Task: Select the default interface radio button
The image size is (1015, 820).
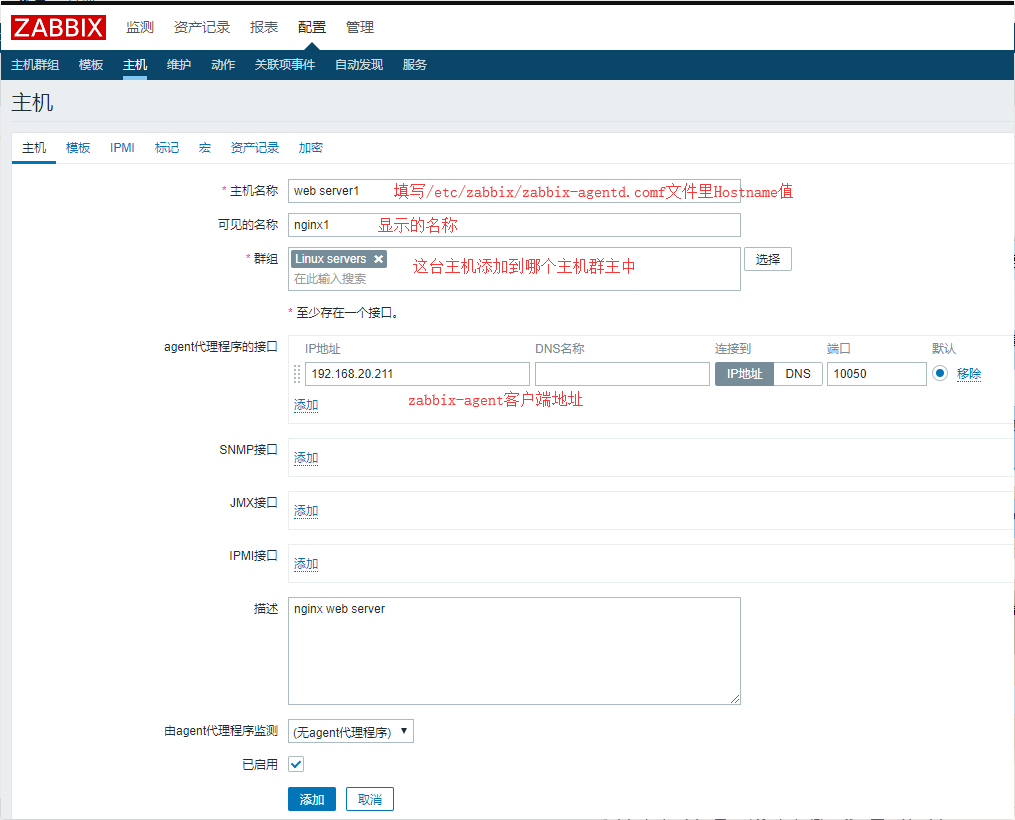Action: click(940, 374)
